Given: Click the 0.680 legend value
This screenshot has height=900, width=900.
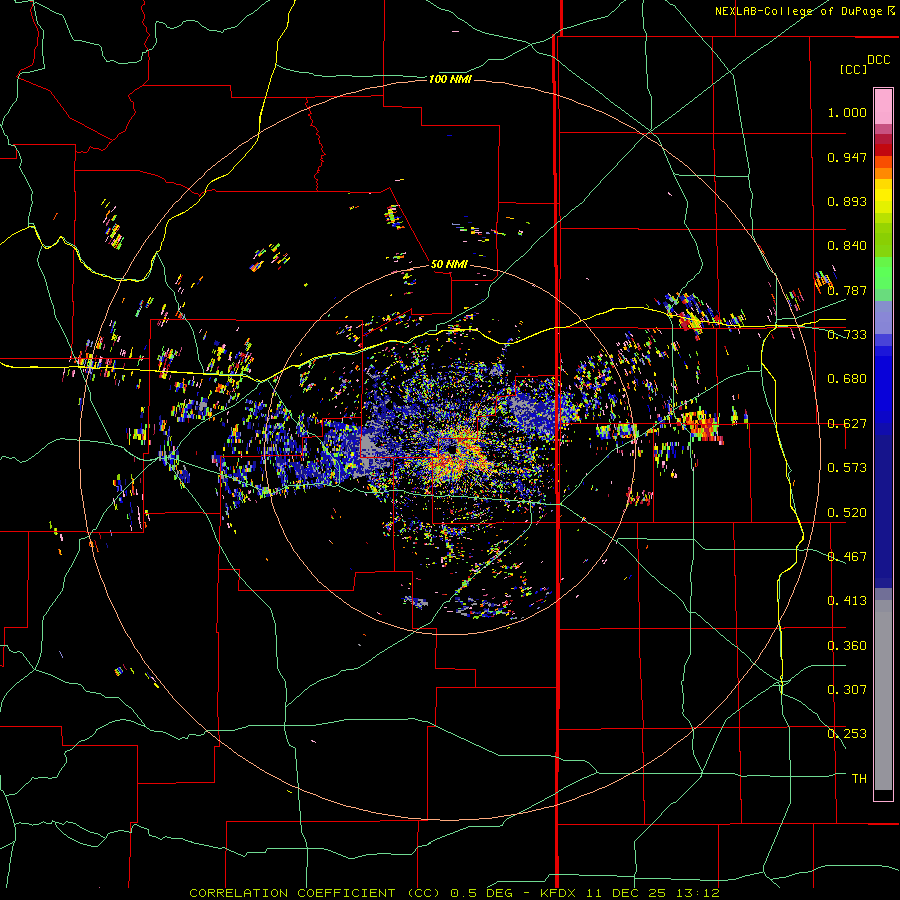Looking at the screenshot, I should tap(847, 379).
